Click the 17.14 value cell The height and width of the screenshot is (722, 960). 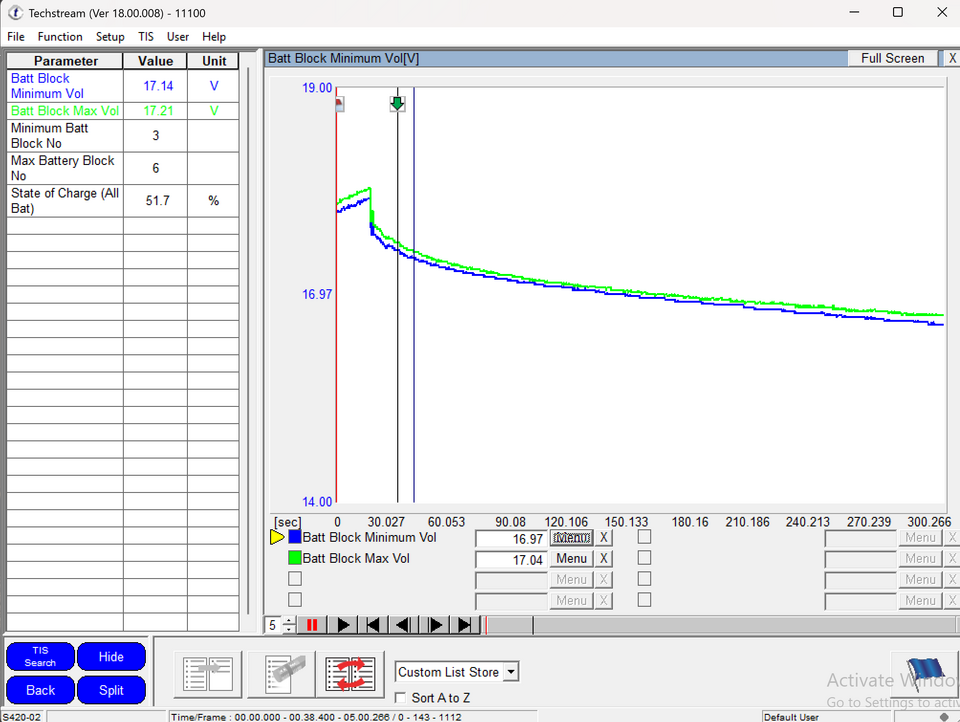pos(156,86)
